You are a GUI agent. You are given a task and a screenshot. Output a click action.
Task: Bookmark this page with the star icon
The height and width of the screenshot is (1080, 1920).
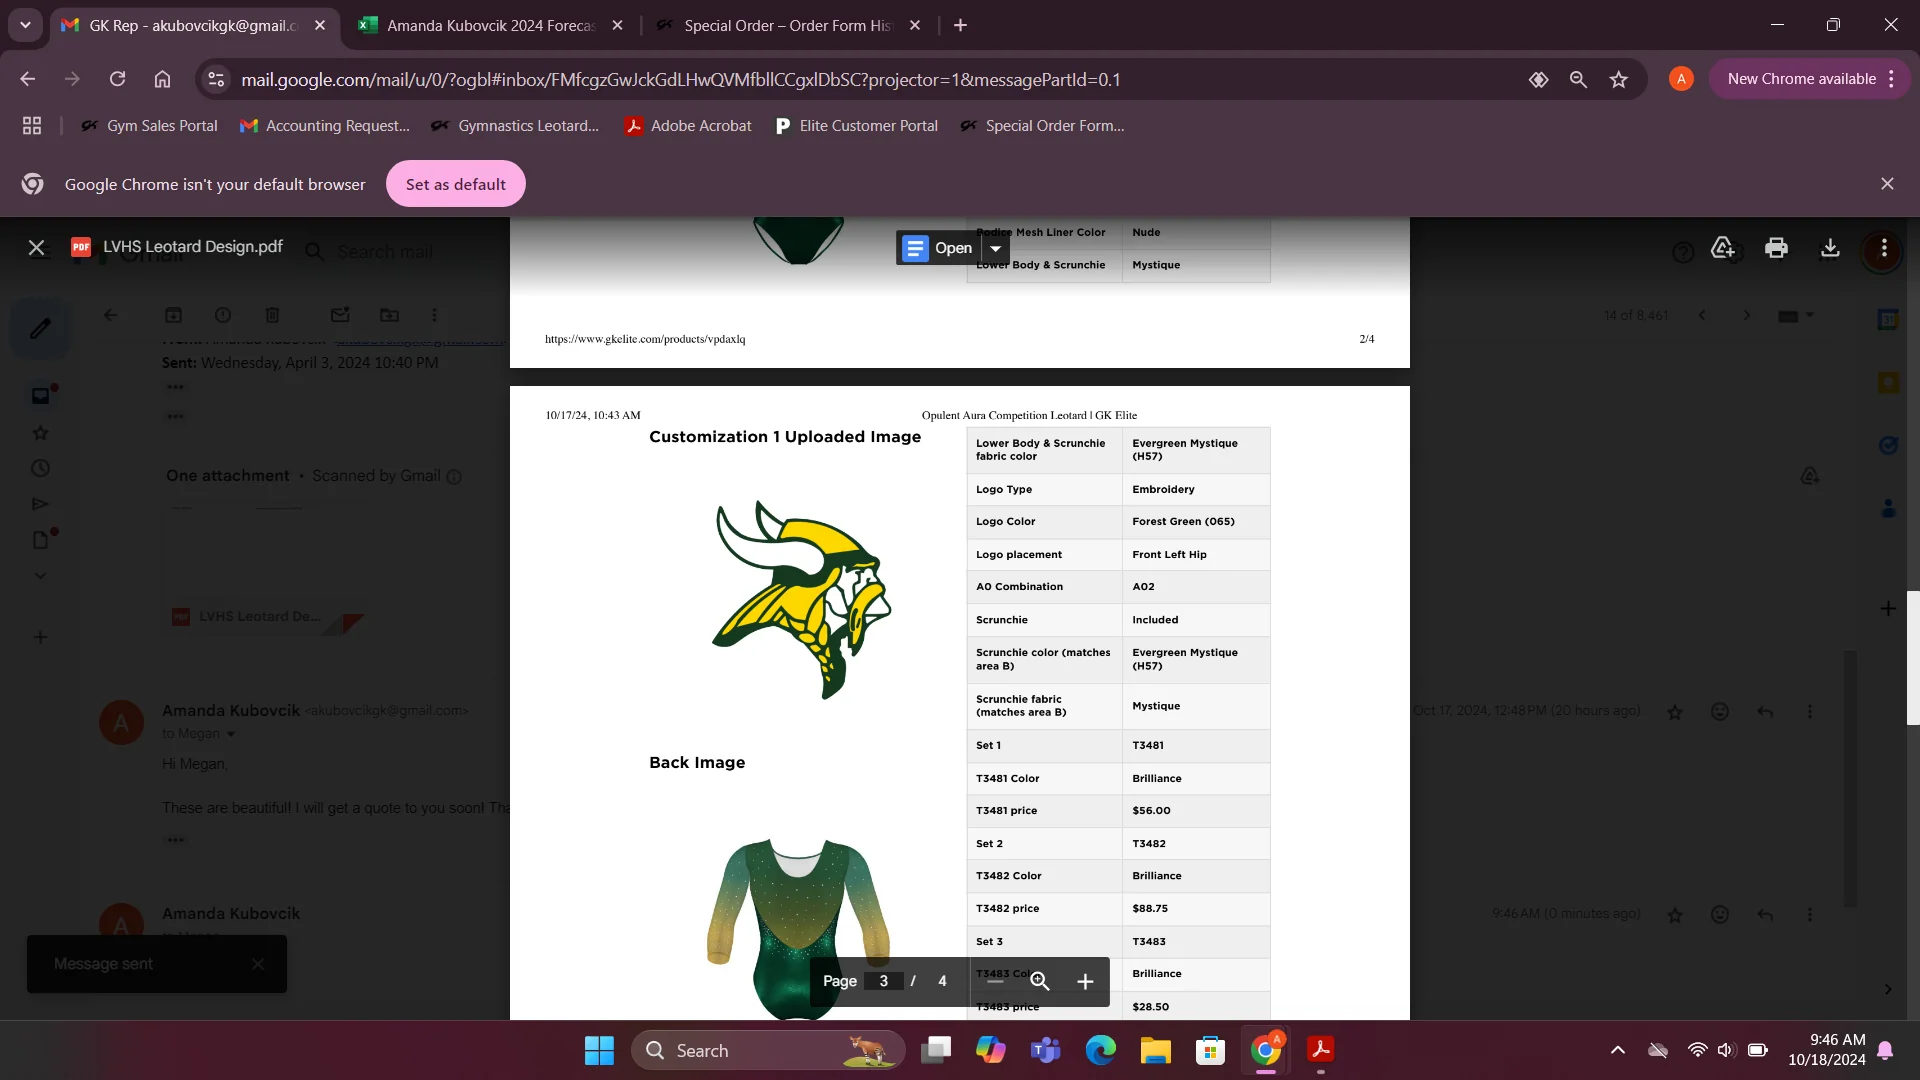click(1619, 79)
